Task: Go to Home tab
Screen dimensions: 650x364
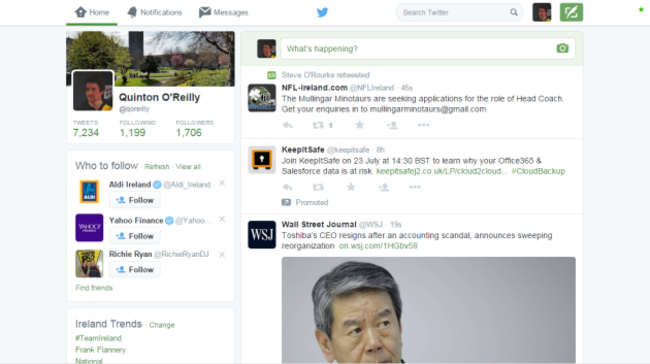Action: [x=92, y=12]
